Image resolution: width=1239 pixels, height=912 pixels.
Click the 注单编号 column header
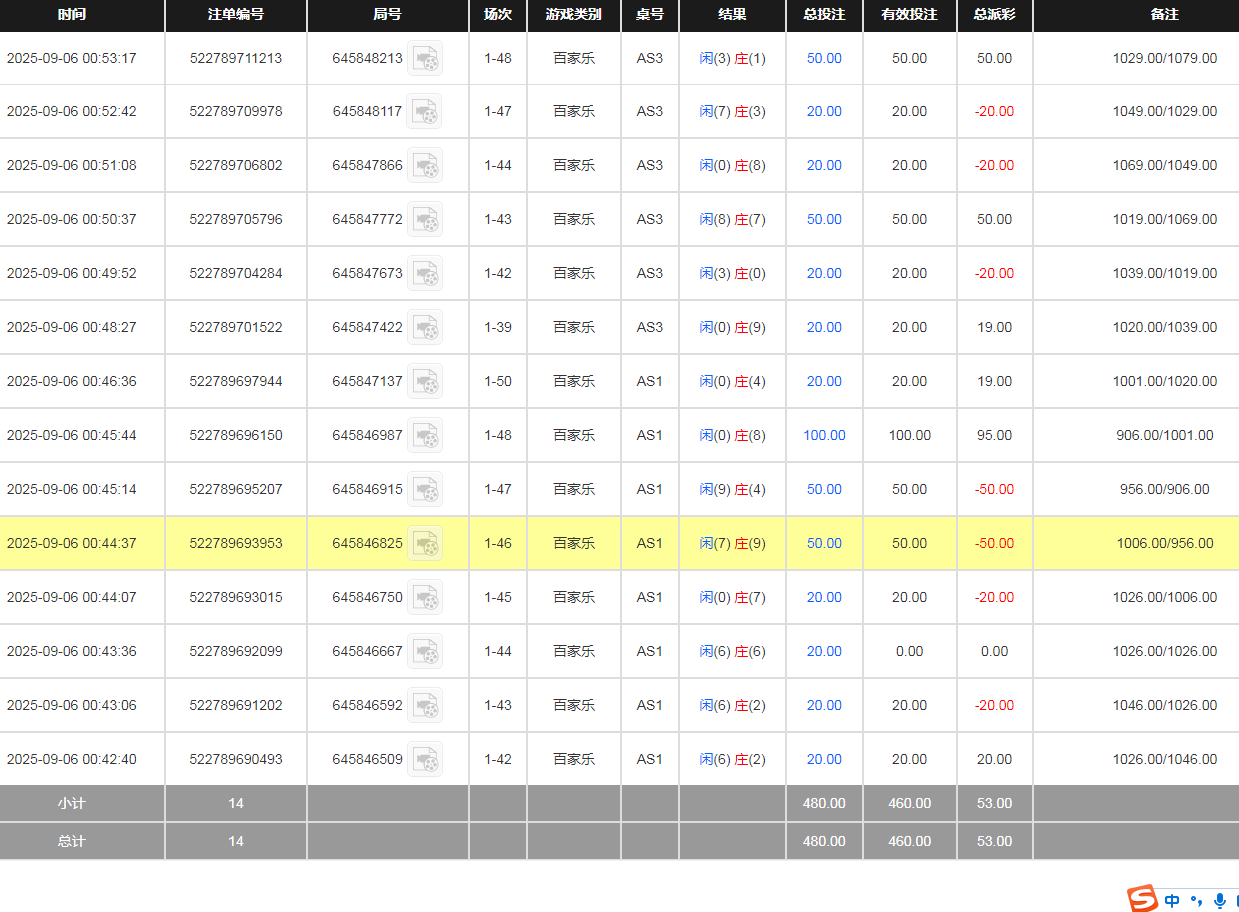click(236, 15)
